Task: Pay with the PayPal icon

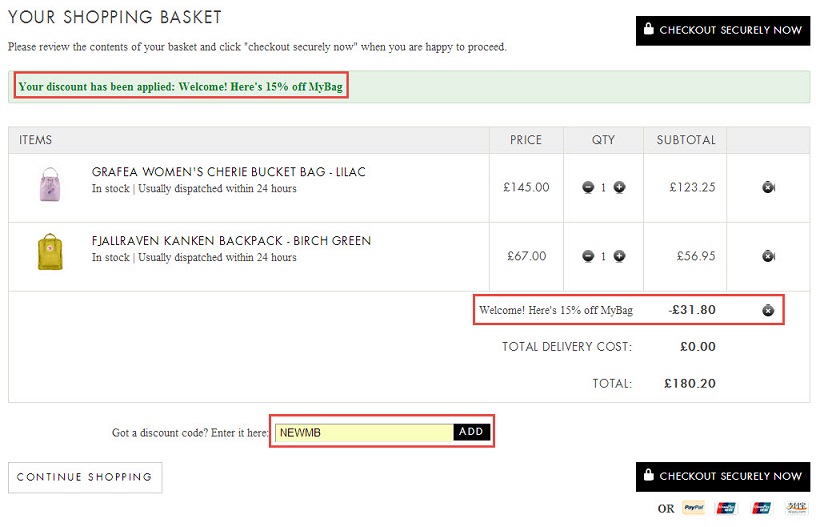Action: (694, 508)
